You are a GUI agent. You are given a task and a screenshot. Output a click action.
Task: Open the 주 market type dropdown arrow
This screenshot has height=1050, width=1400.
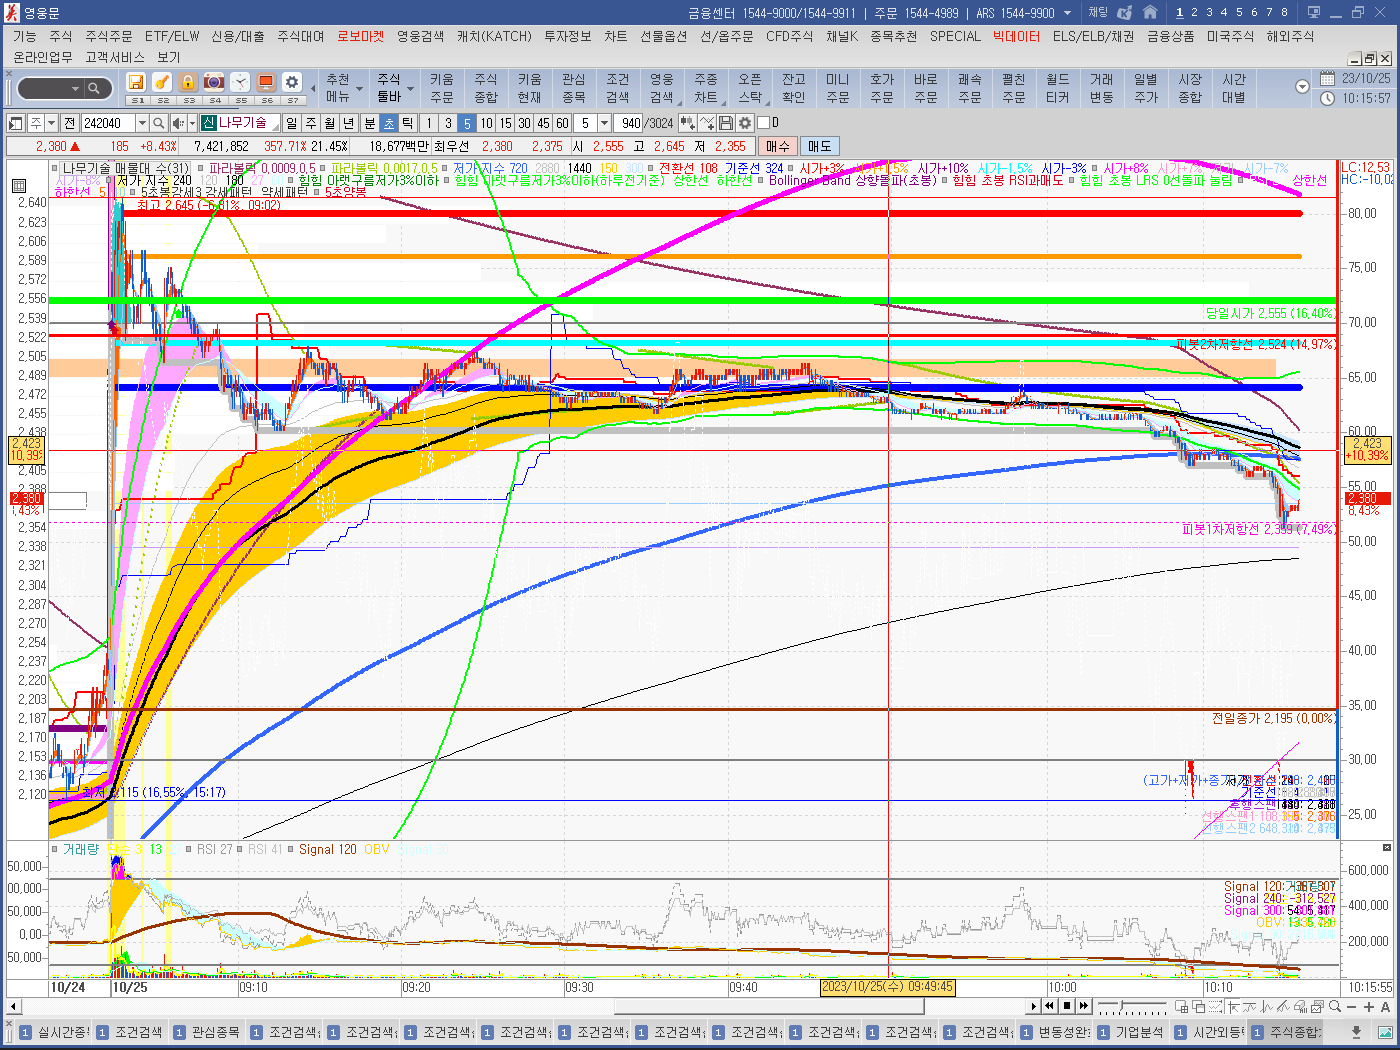[52, 123]
